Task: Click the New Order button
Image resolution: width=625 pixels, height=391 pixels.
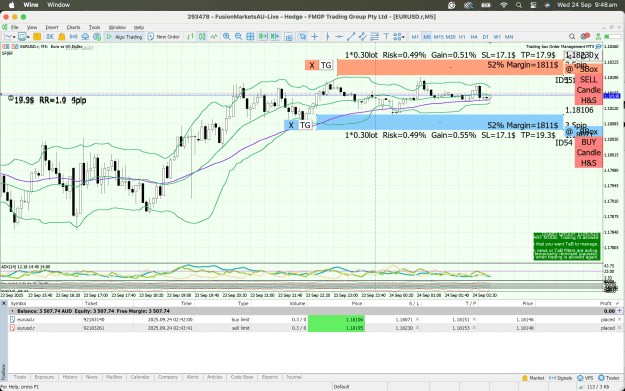Action: pos(164,37)
